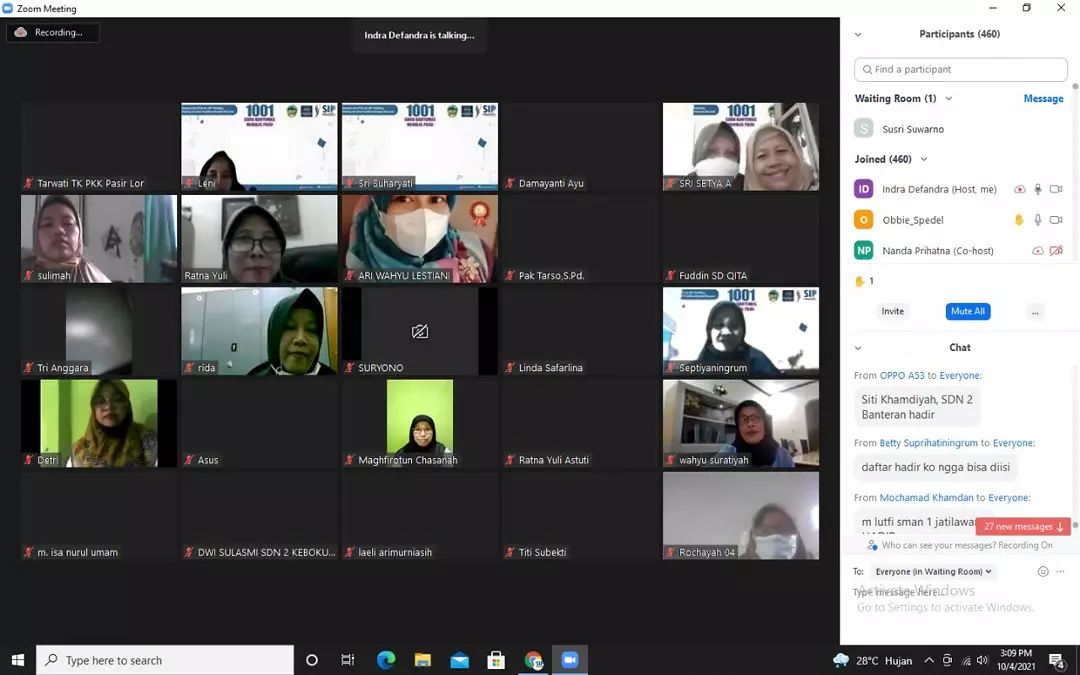The width and height of the screenshot is (1080, 675).
Task: Open the emoji picker in chat
Action: [x=1043, y=572]
